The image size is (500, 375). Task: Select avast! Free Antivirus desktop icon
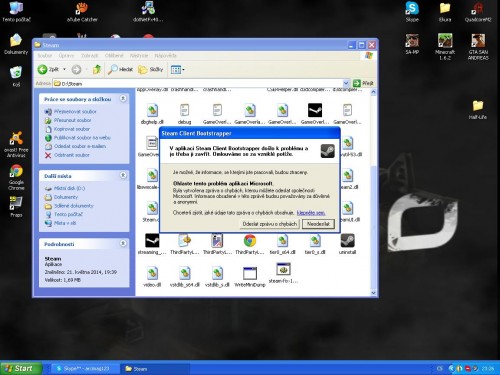pos(16,139)
